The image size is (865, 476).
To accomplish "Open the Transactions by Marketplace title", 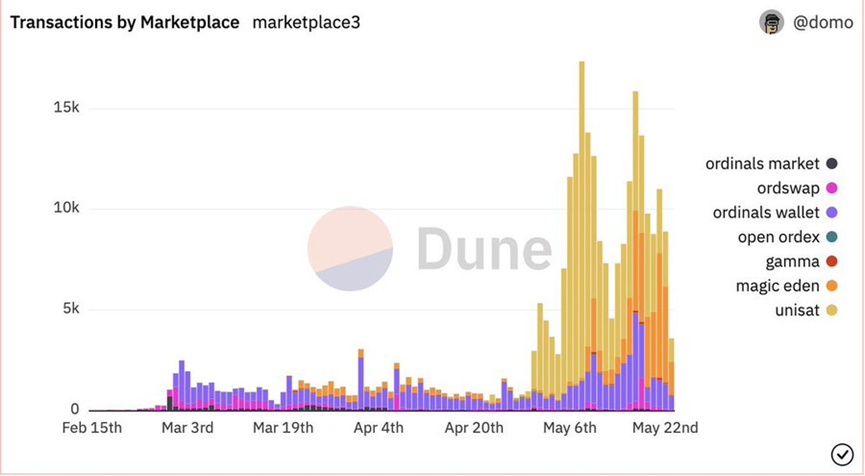I will point(125,23).
